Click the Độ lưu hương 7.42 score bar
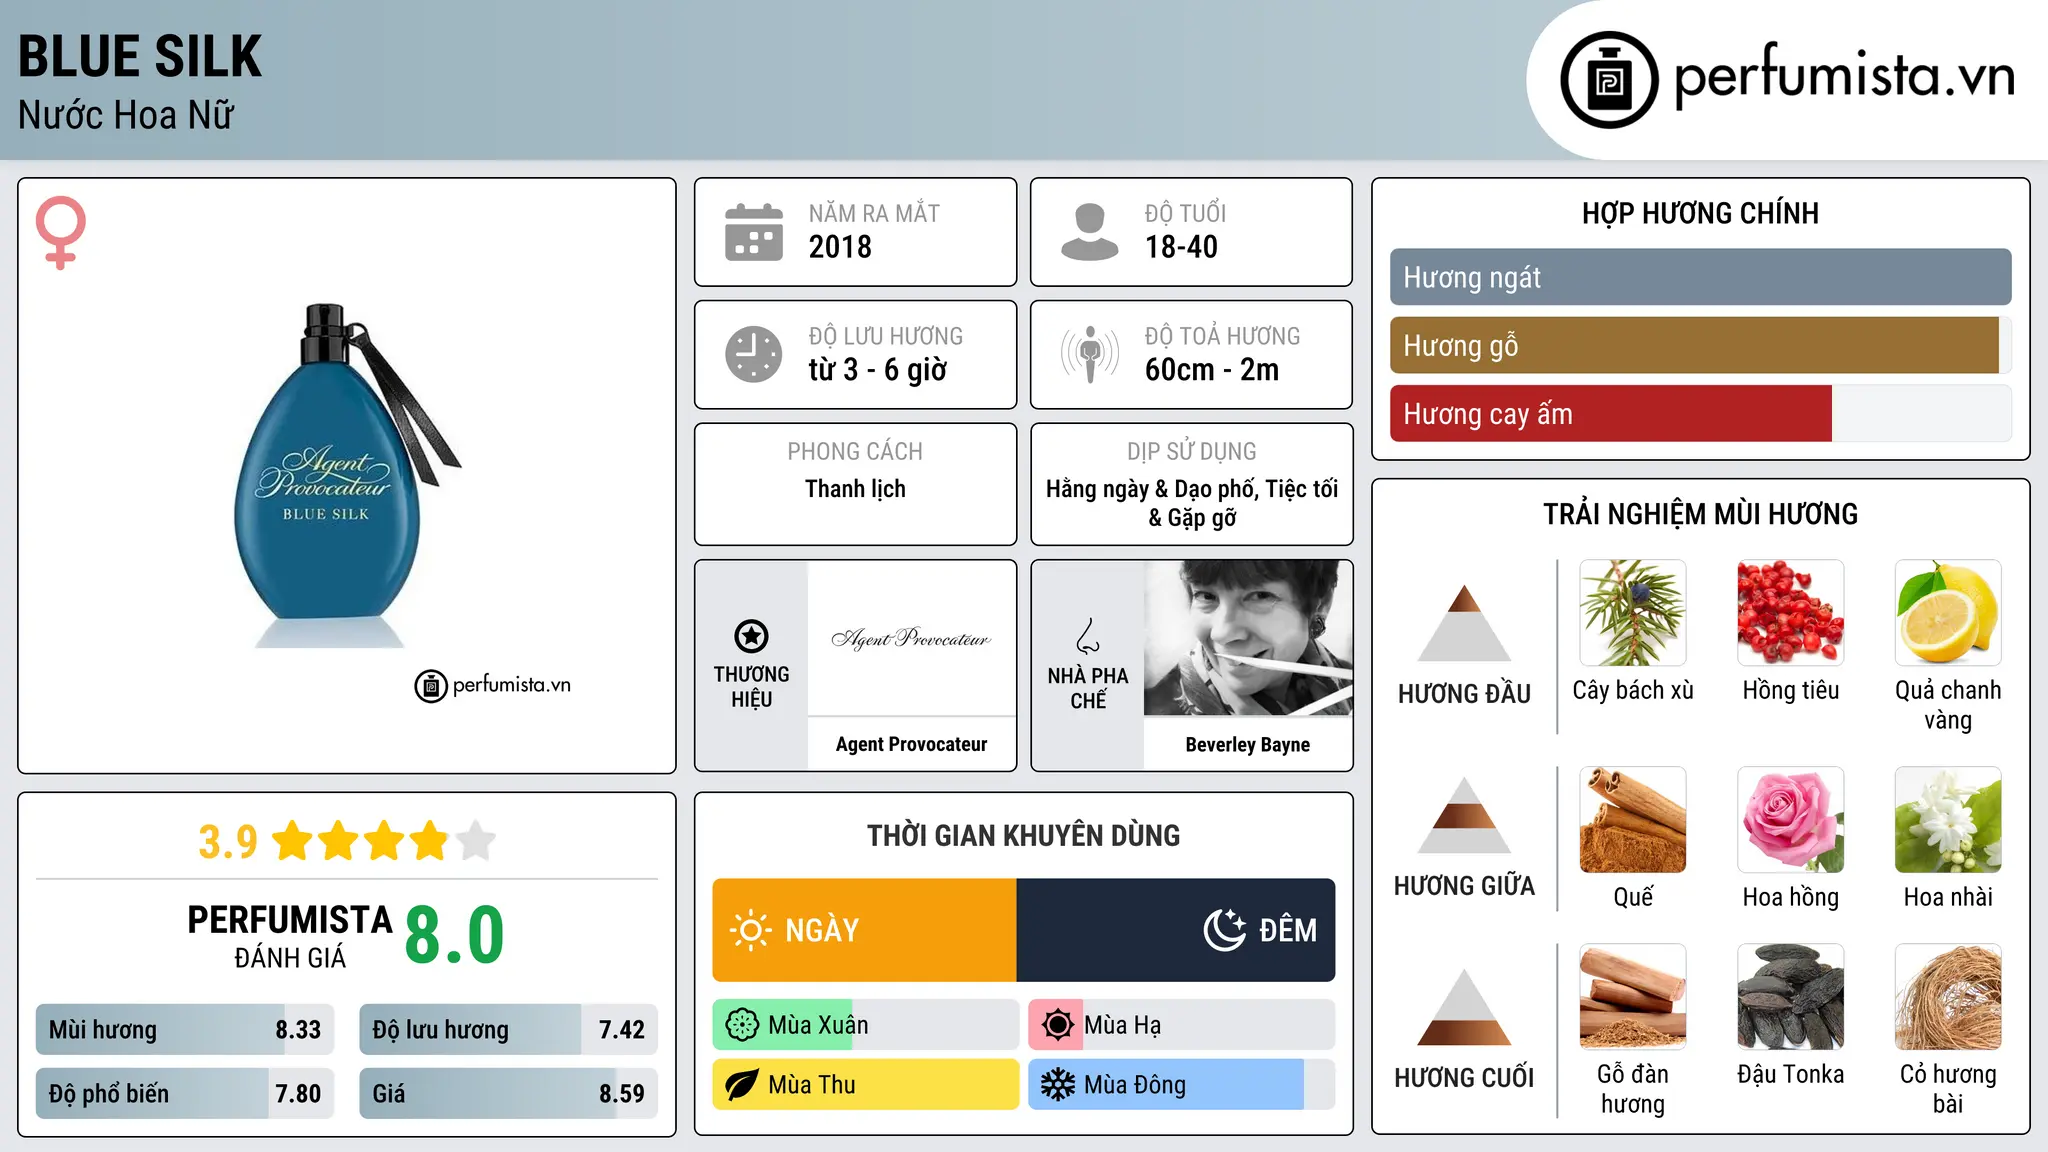 point(508,1030)
